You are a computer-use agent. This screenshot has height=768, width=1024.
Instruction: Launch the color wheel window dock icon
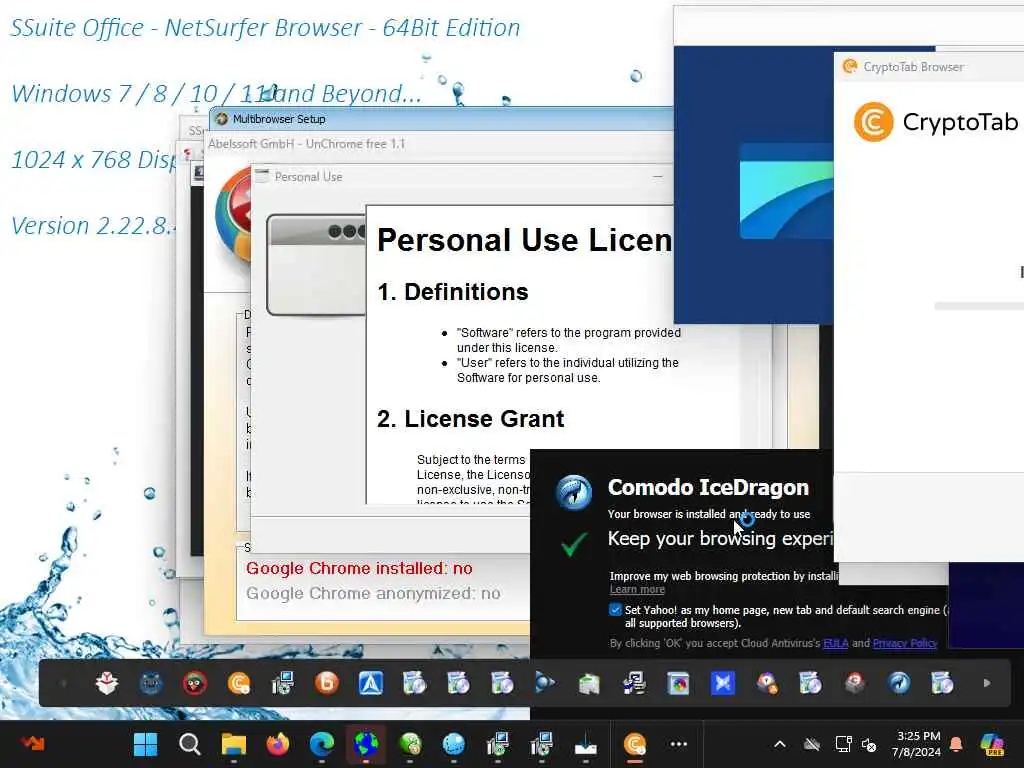pos(679,683)
